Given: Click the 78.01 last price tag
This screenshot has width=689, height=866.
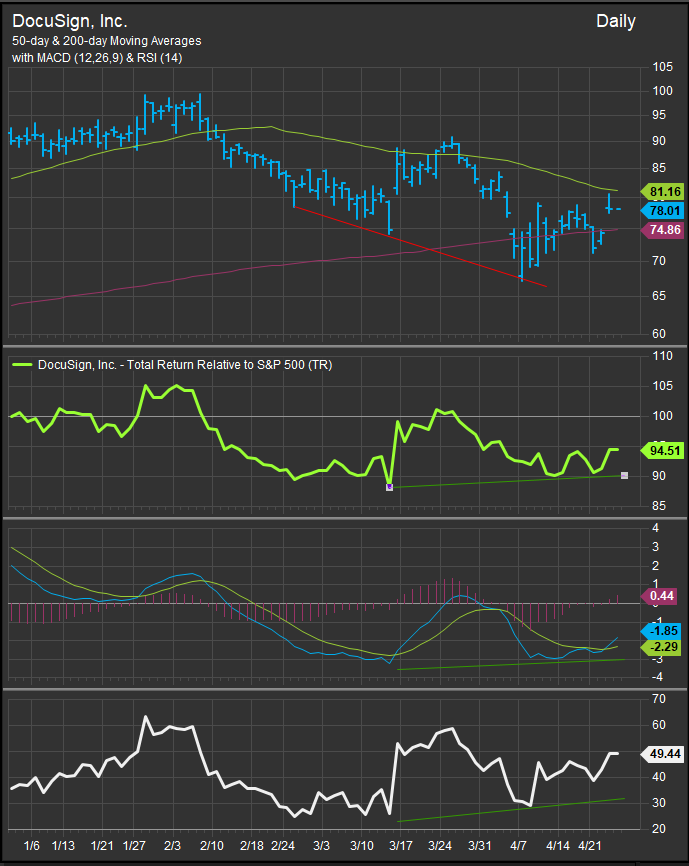Looking at the screenshot, I should [662, 210].
